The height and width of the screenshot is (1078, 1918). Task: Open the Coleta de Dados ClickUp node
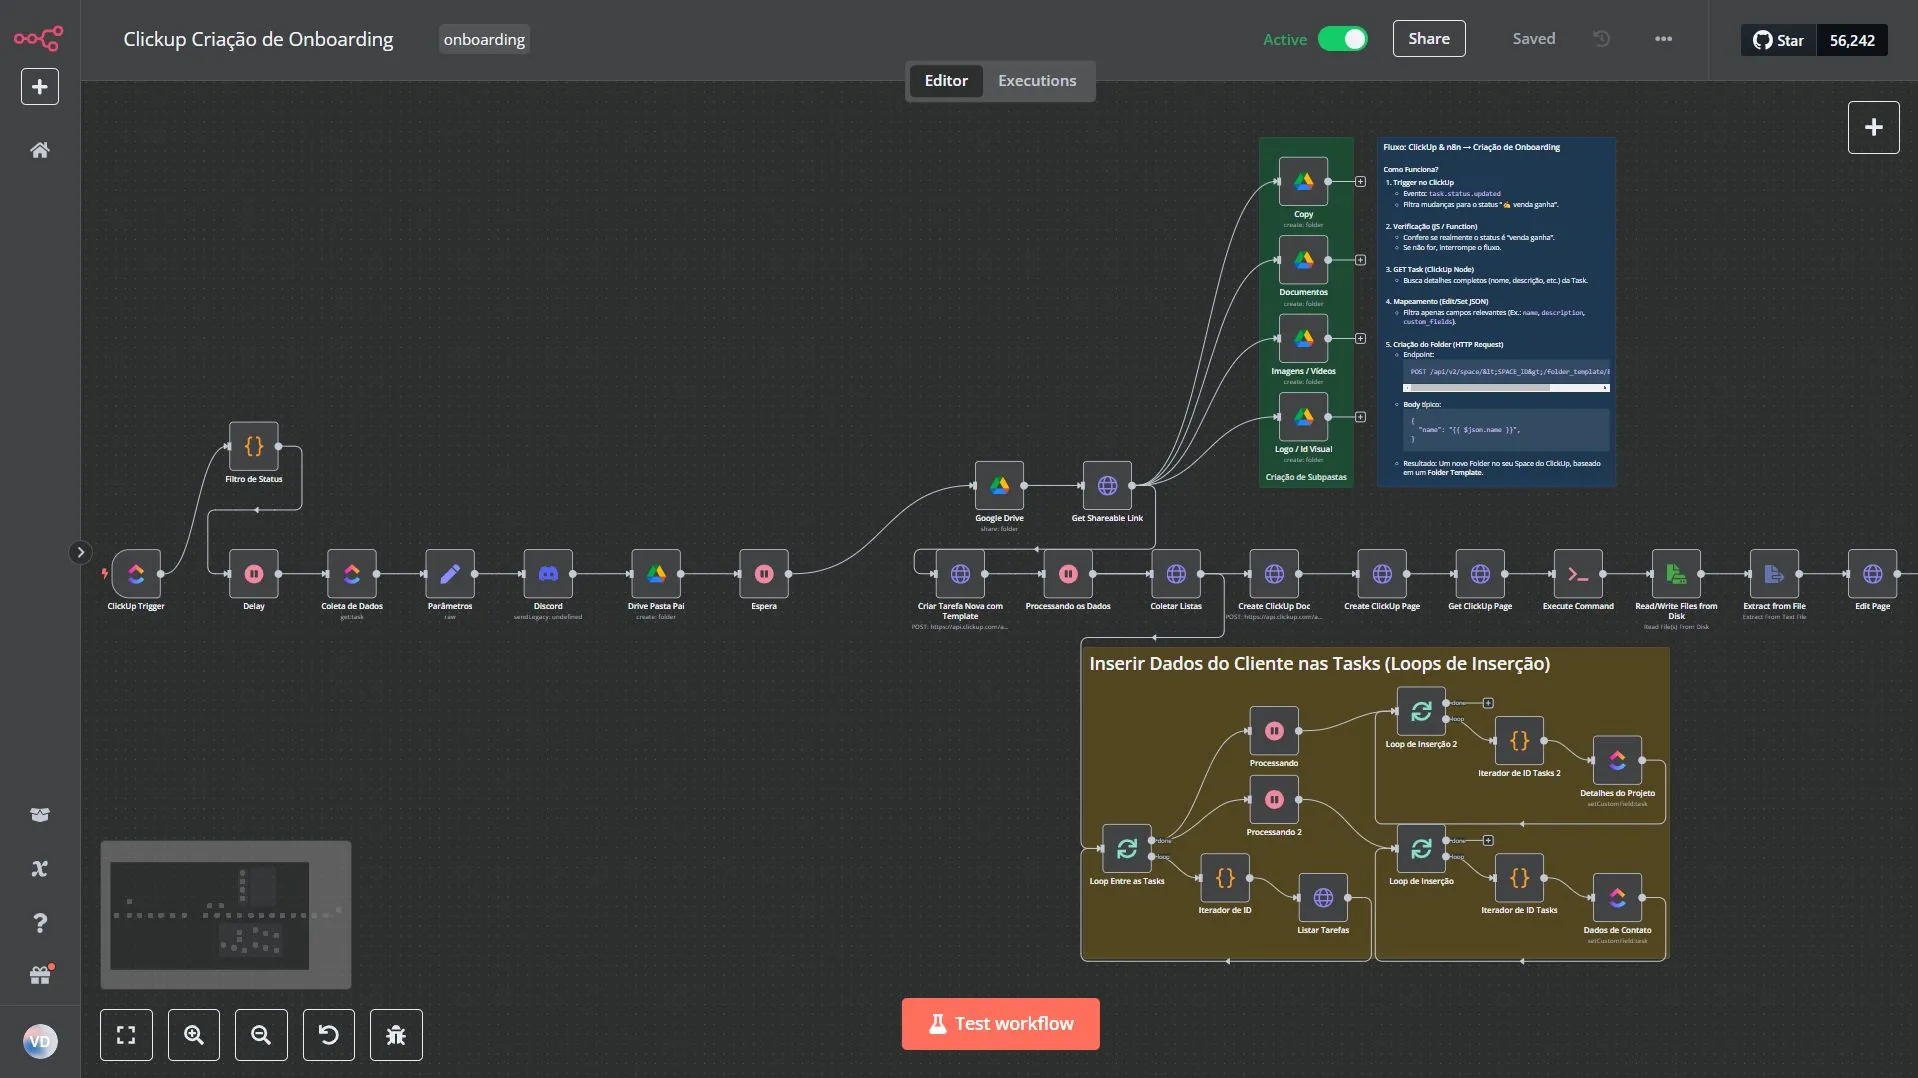pyautogui.click(x=352, y=574)
